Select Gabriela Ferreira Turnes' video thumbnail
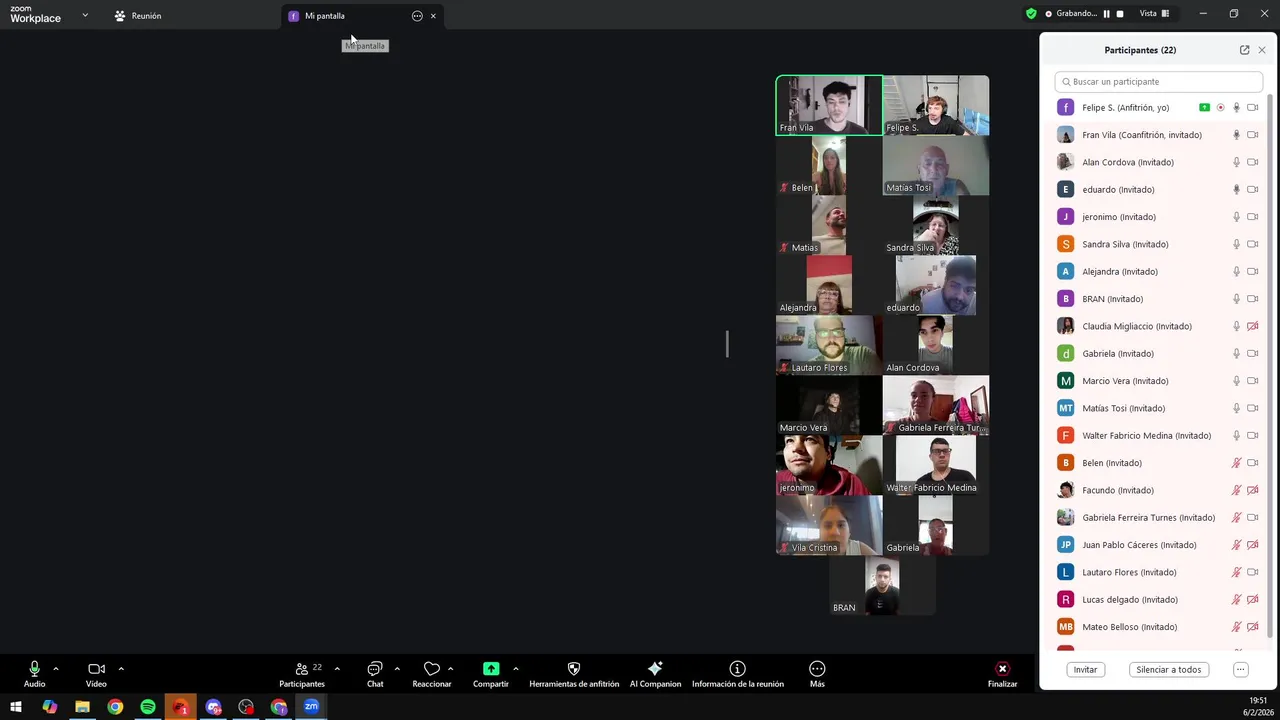1280x720 pixels. click(x=936, y=405)
